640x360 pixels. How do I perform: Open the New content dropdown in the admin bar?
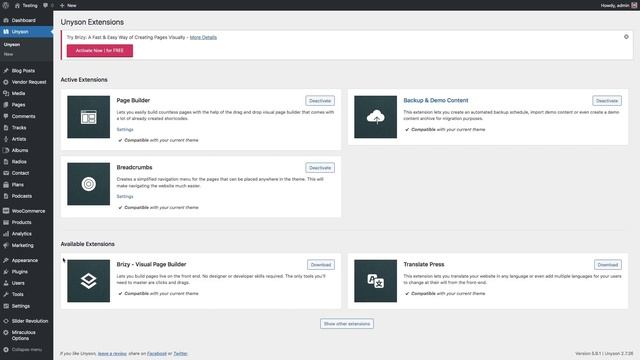(x=68, y=5)
